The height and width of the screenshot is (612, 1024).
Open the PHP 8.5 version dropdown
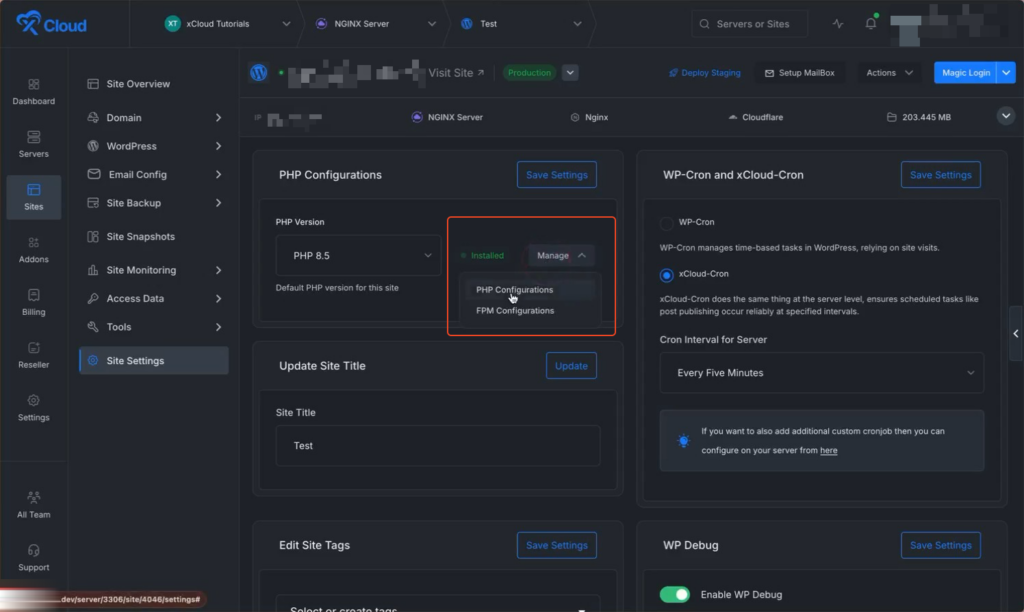(358, 256)
